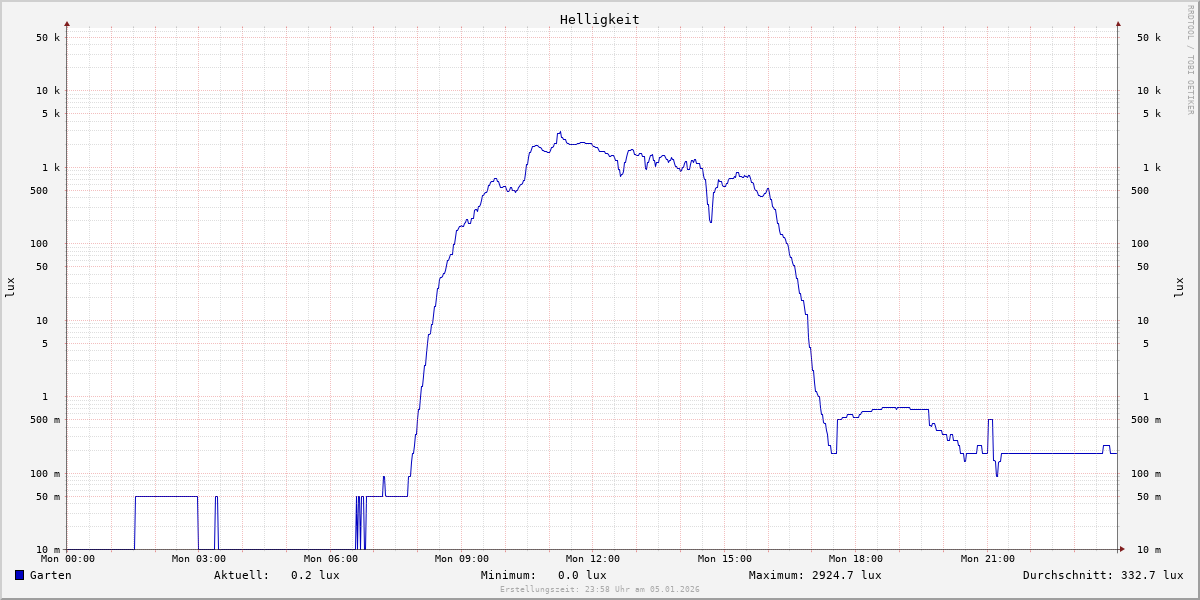Click the "1 k" label on right axis
The width and height of the screenshot is (1200, 600).
(x=1152, y=168)
